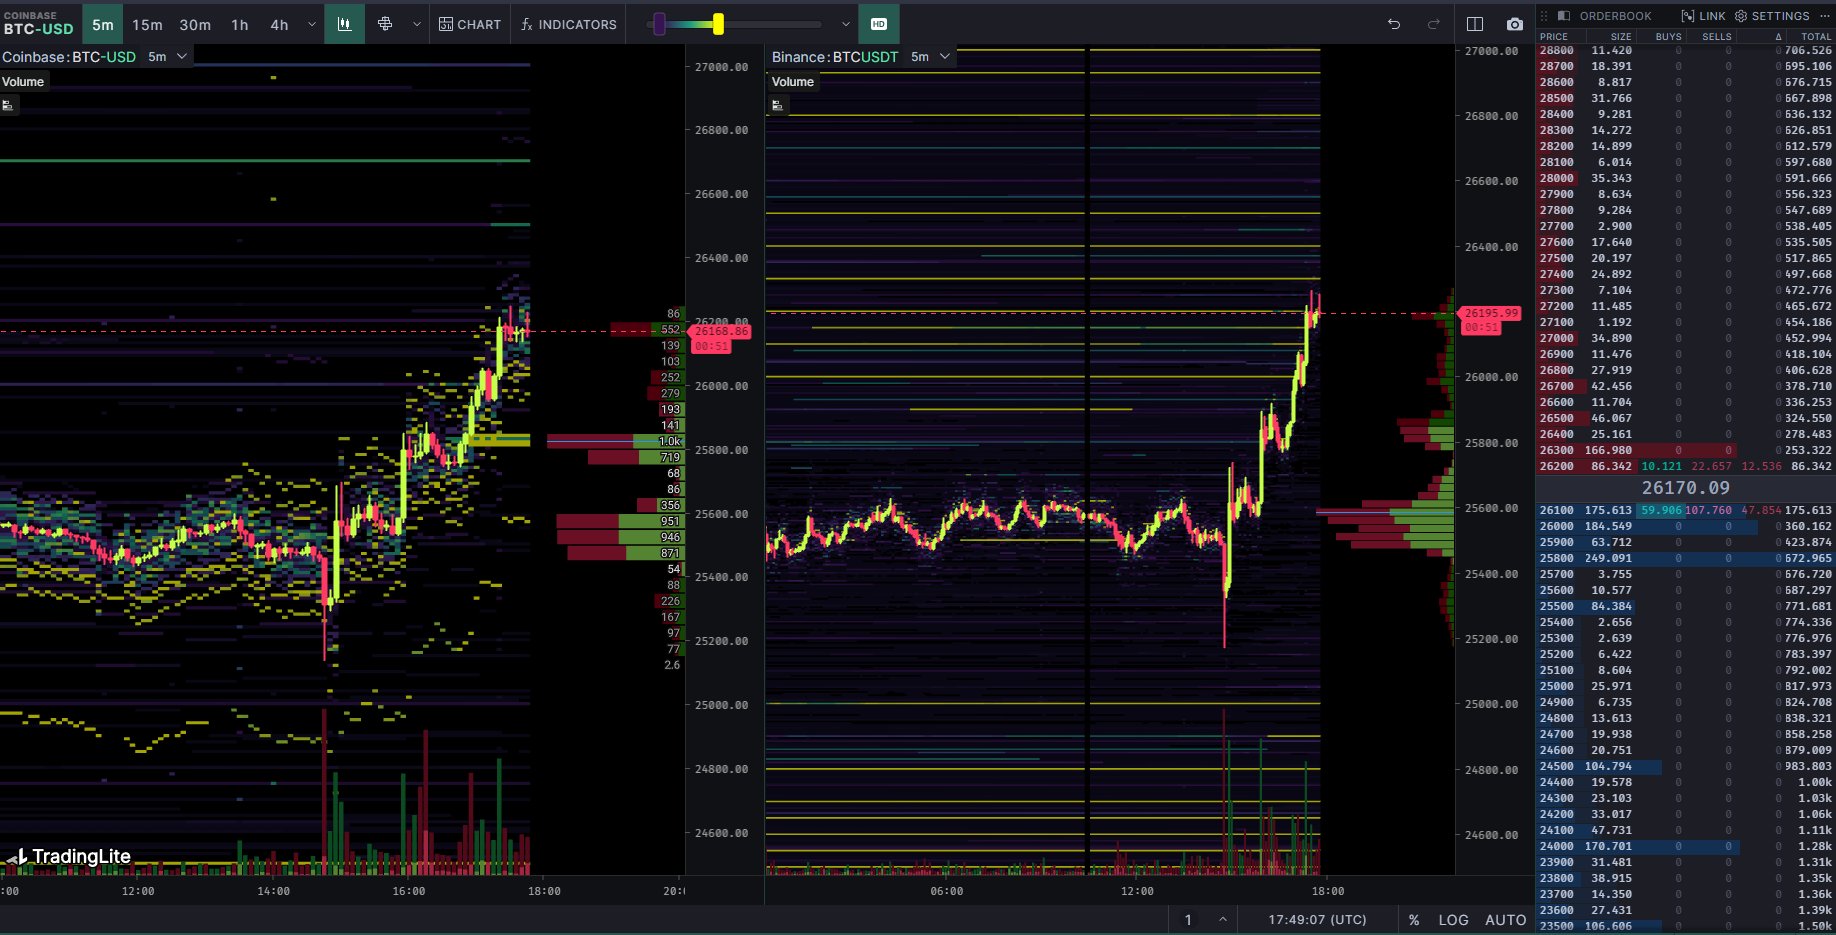The width and height of the screenshot is (1836, 935).
Task: Click the 17:49:07 (UTC) clock
Action: [1317, 920]
